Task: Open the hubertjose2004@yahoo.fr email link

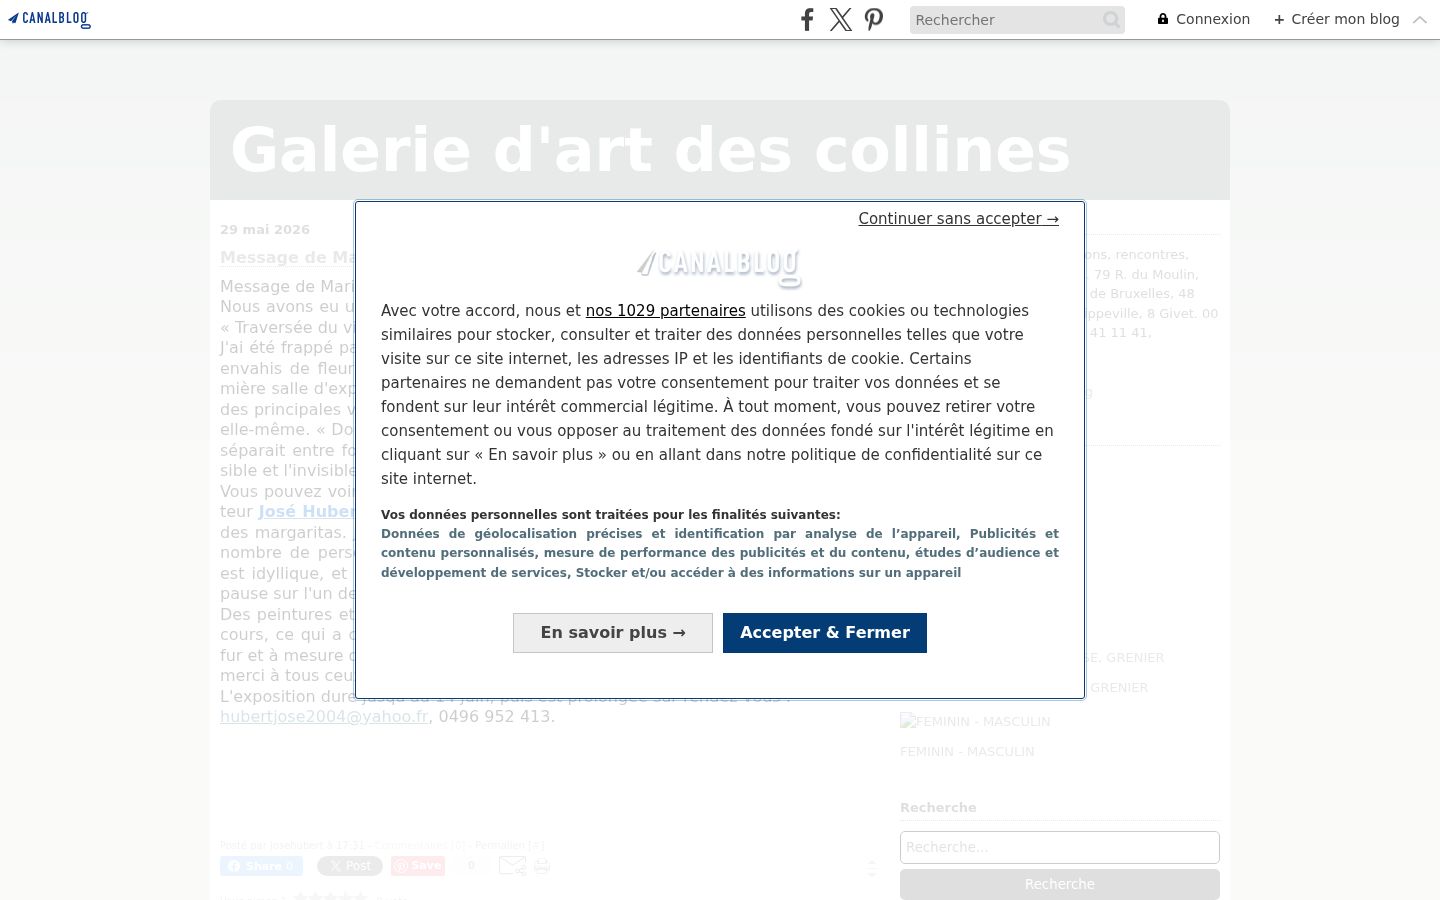Action: 324,717
